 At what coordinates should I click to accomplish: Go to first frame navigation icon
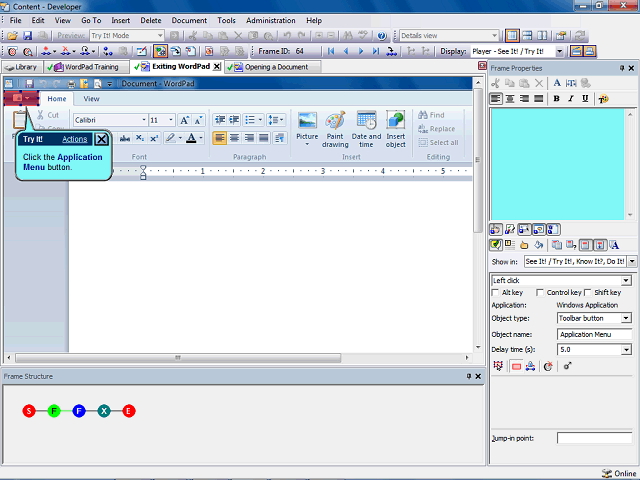[x=331, y=51]
